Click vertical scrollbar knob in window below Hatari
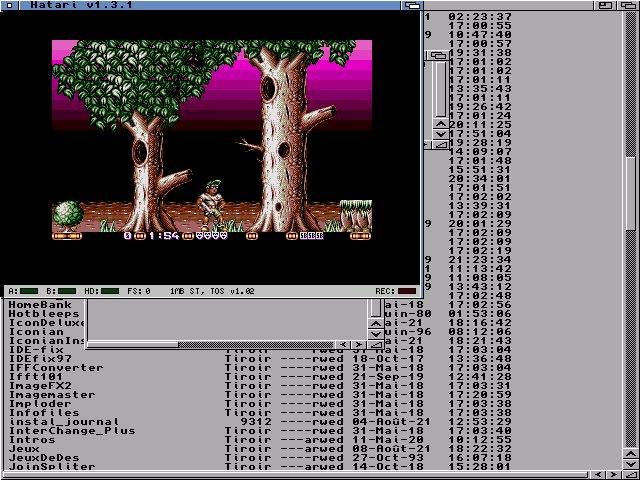 (376, 308)
